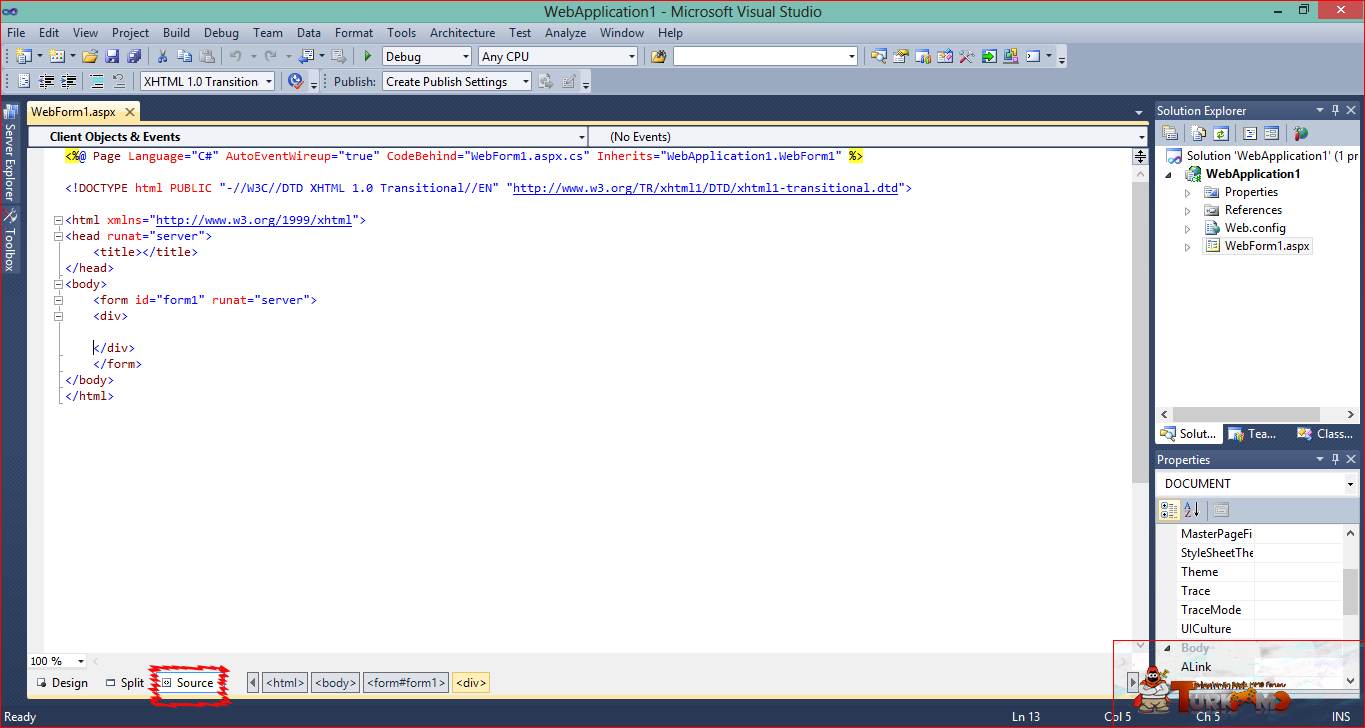Open the Toolbox via hammer-wrench toolbar icon
This screenshot has height=728, width=1365.
point(966,57)
